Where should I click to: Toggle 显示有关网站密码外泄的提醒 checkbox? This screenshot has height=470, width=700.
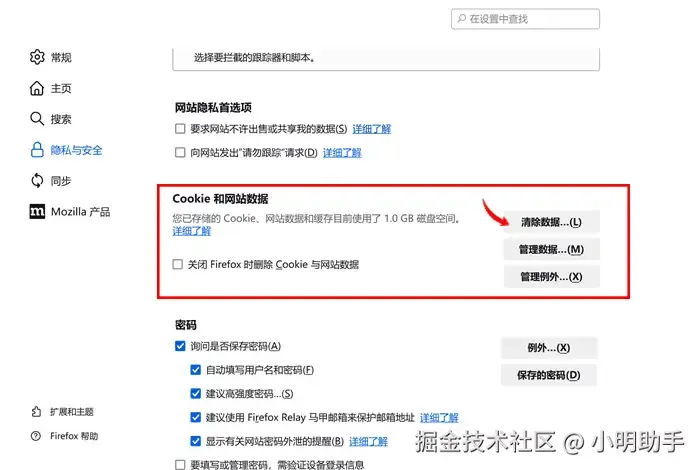click(x=196, y=441)
